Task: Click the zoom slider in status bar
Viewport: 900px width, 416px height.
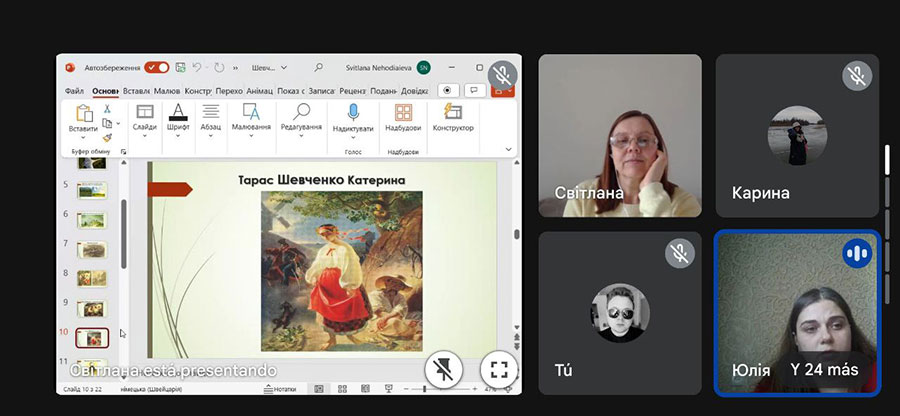Action: click(439, 389)
